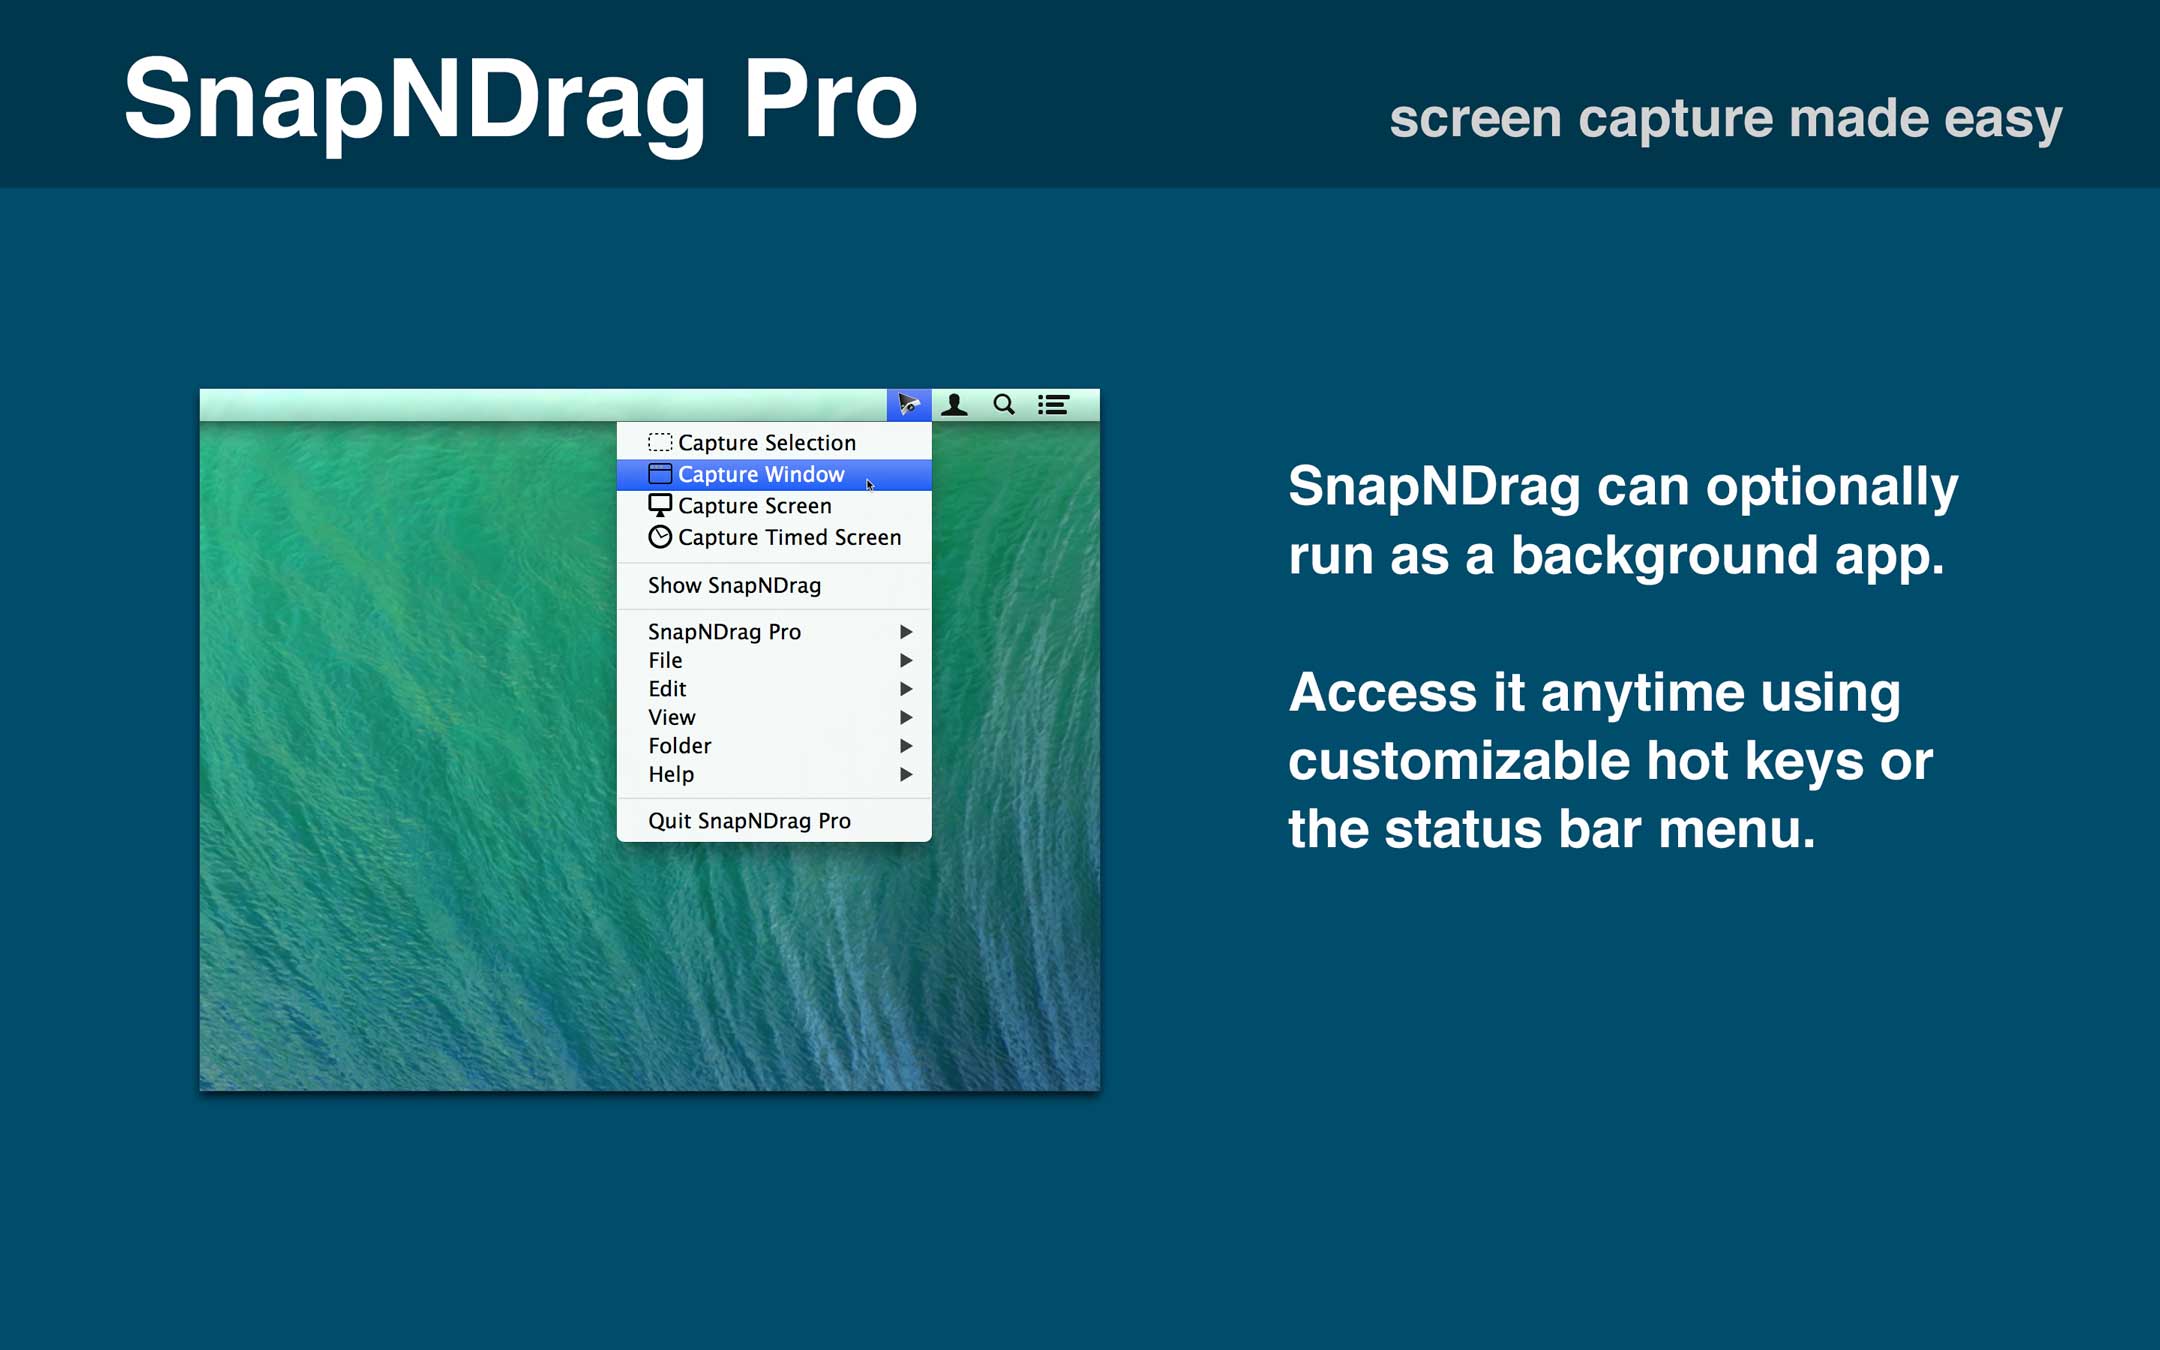Expand the SnapNDrag Pro submenu
The width and height of the screenshot is (2160, 1350).
[x=908, y=631]
